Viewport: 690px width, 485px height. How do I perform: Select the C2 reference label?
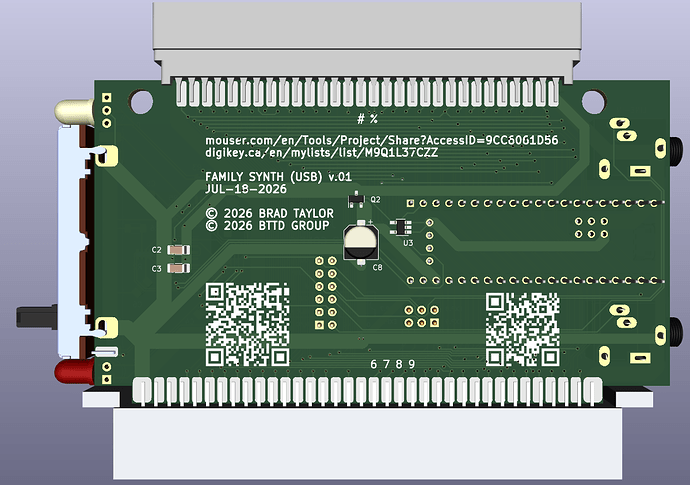(x=156, y=250)
